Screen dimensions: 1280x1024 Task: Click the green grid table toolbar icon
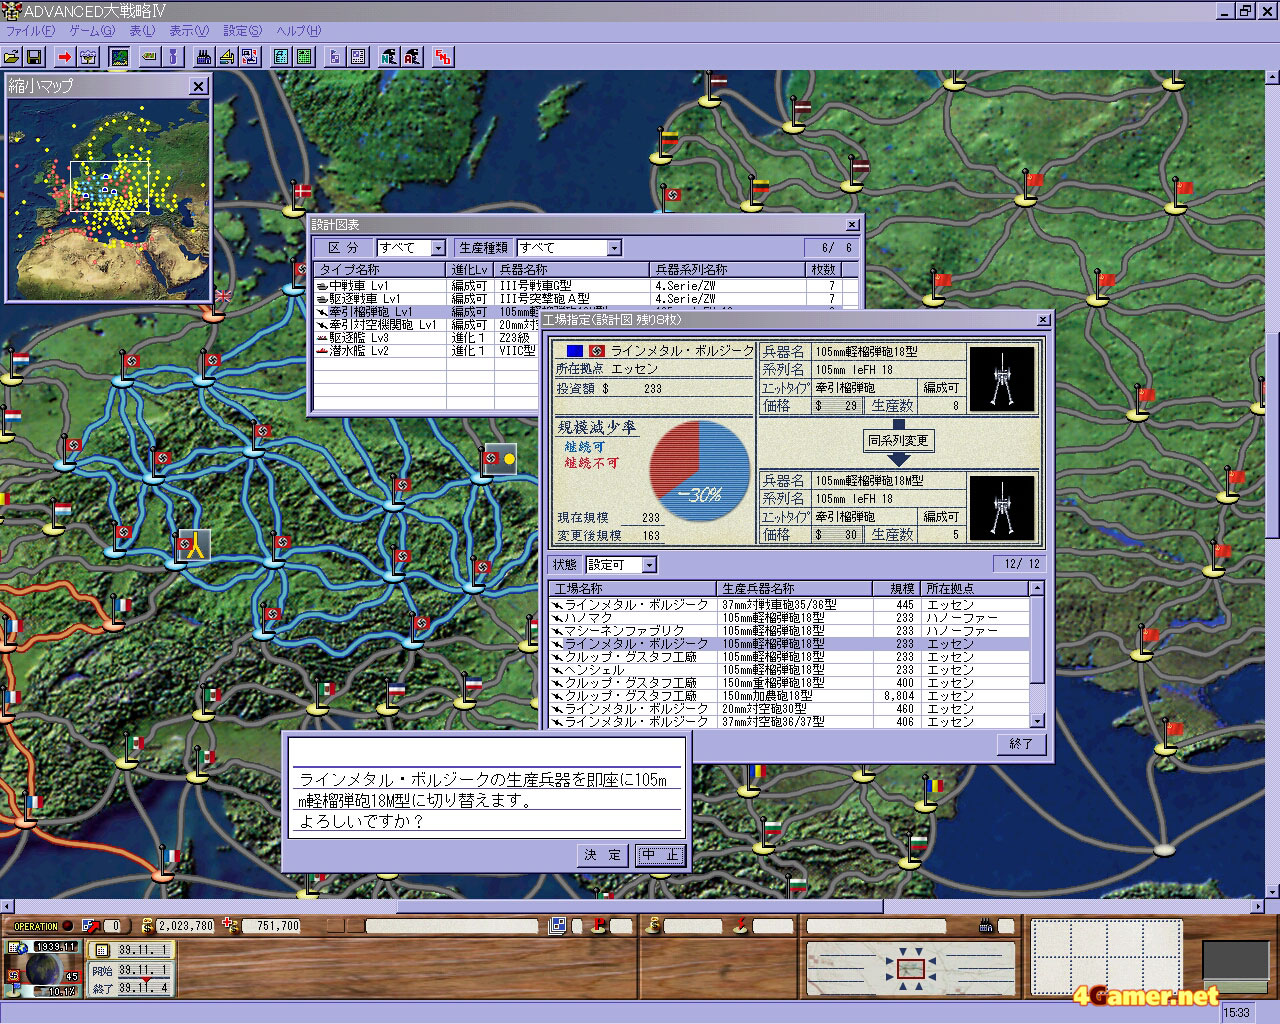(304, 56)
